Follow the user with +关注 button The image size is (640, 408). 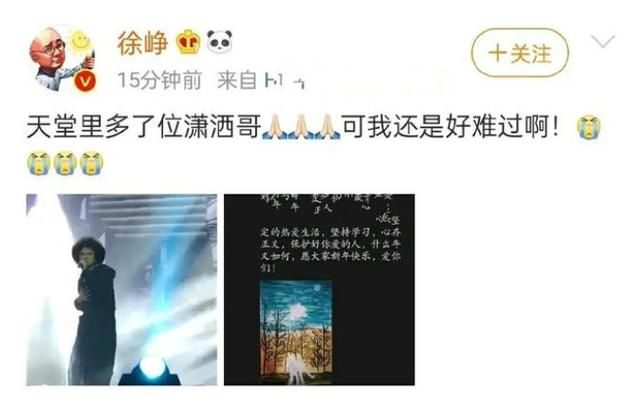tap(520, 53)
